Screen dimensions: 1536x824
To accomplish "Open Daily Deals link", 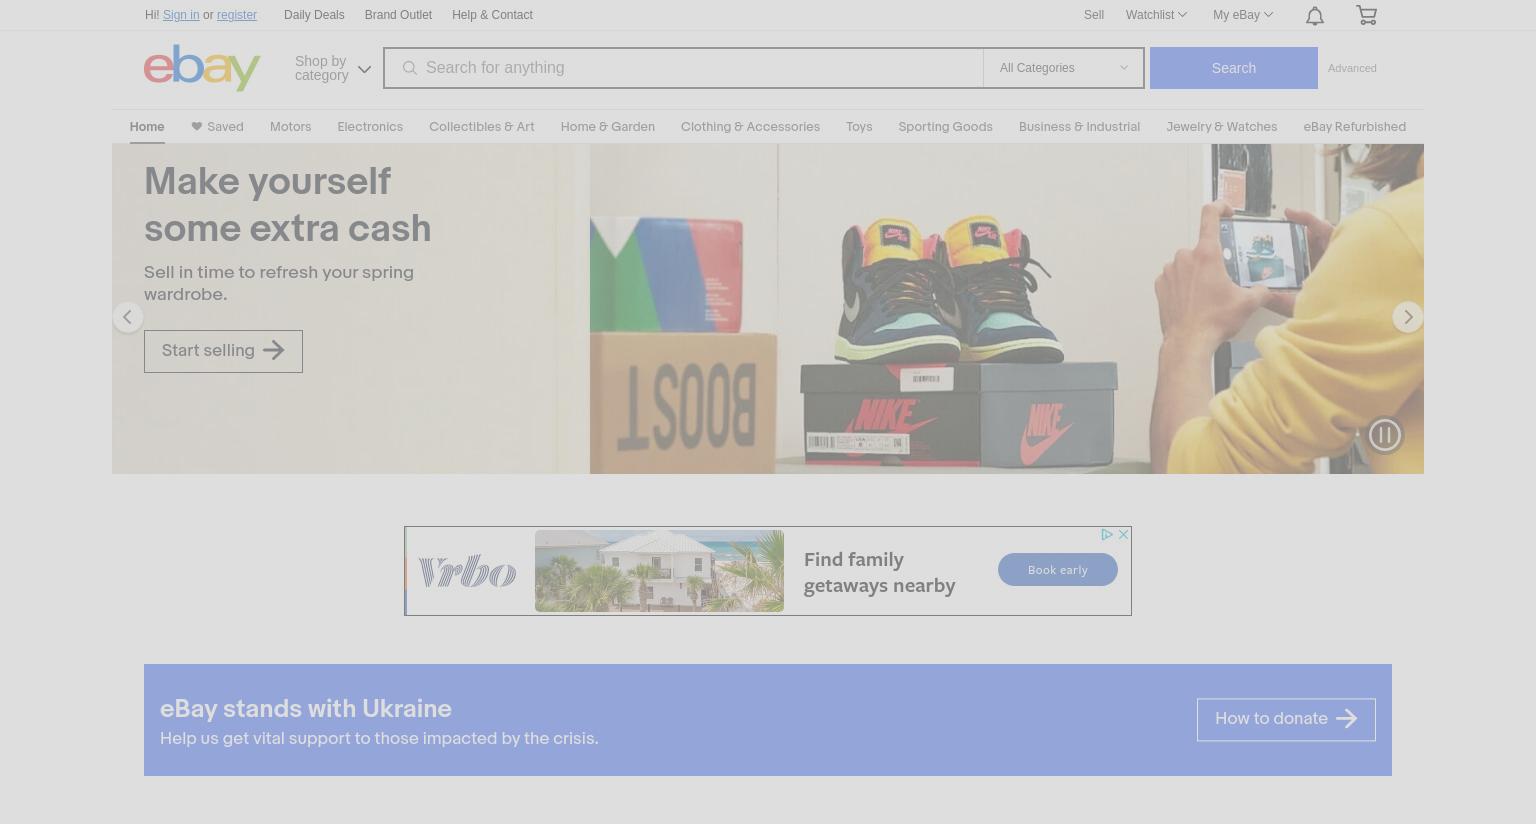I will pyautogui.click(x=314, y=15).
